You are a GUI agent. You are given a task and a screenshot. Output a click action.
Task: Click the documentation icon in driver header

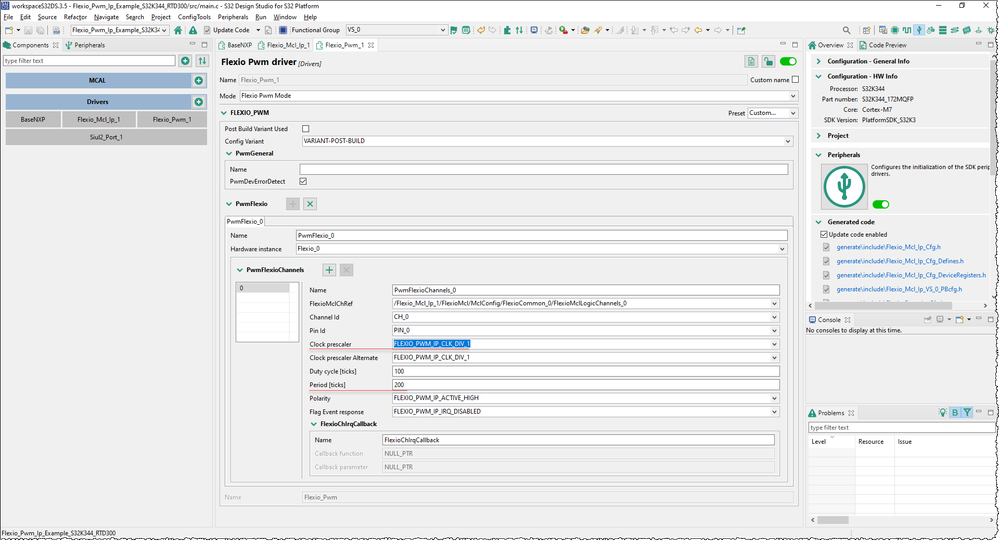[751, 61]
